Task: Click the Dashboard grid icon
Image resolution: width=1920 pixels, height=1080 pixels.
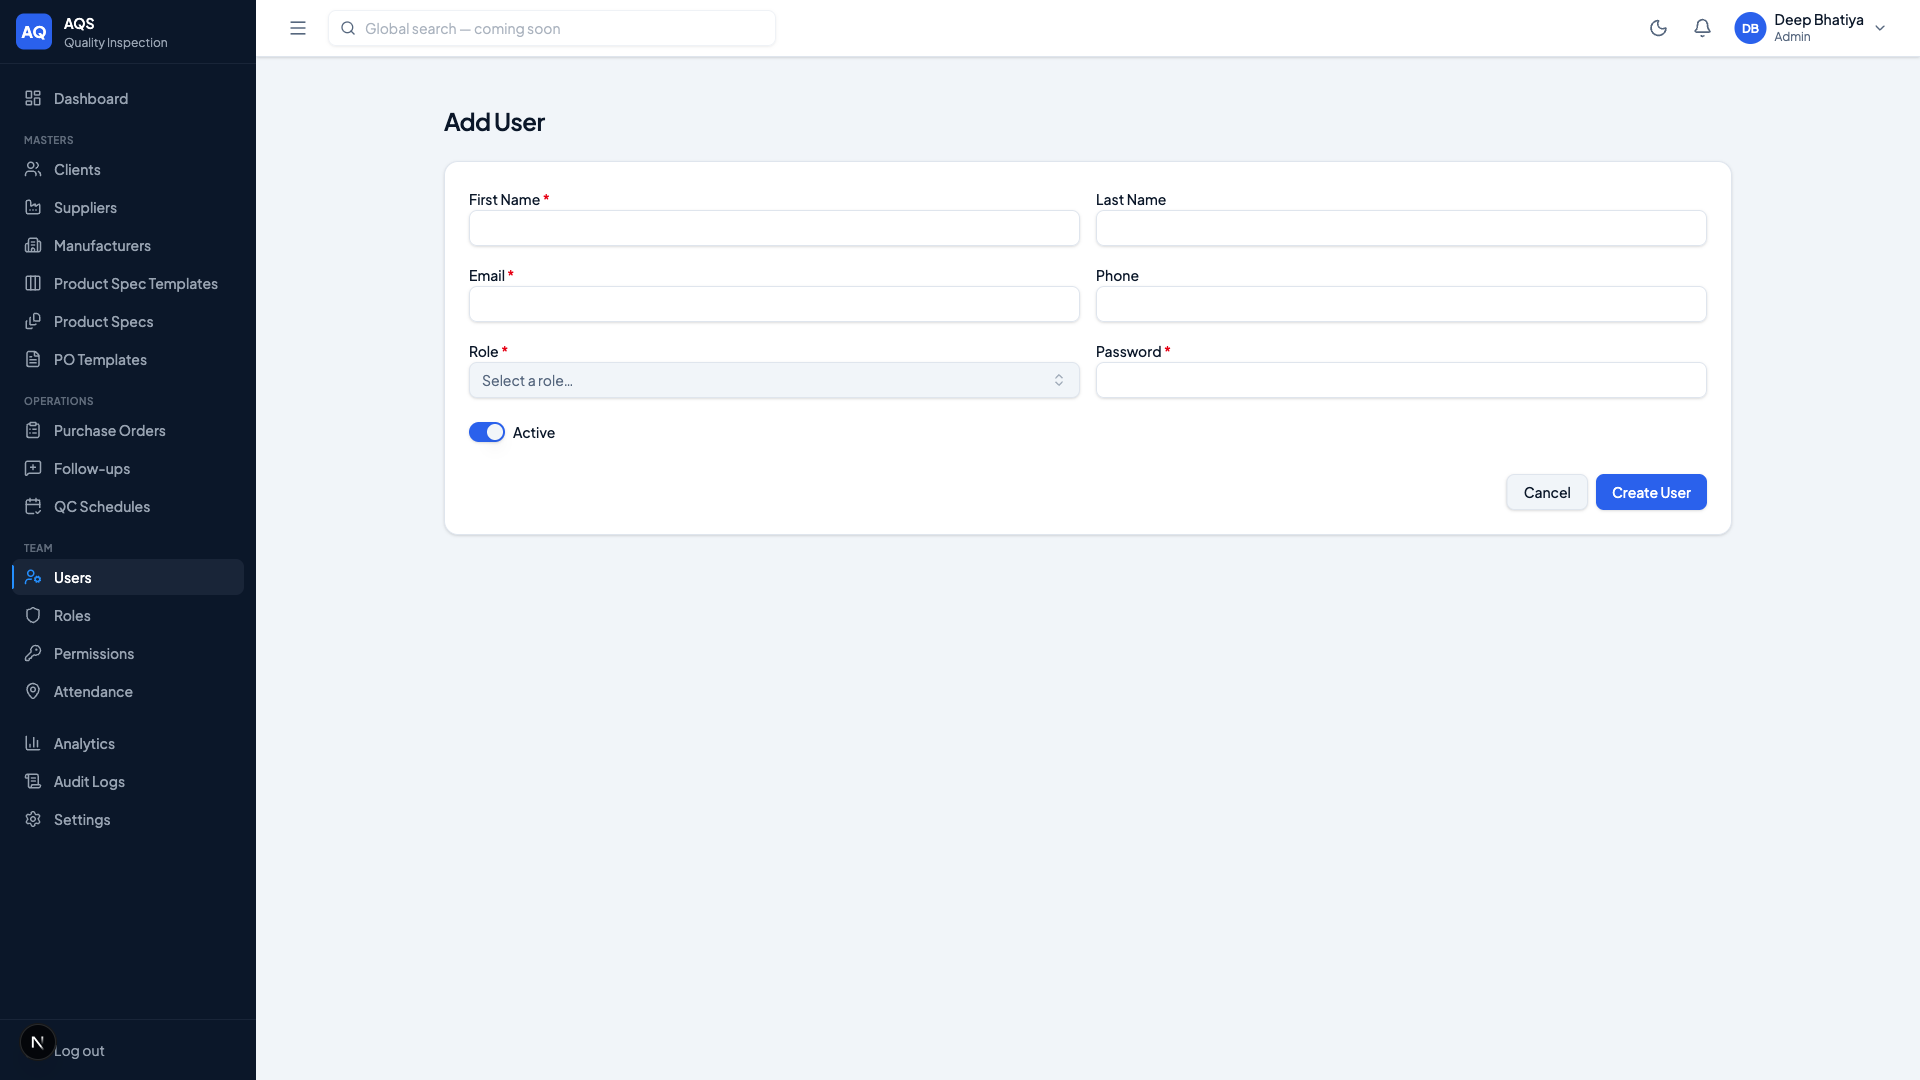Action: [33, 98]
